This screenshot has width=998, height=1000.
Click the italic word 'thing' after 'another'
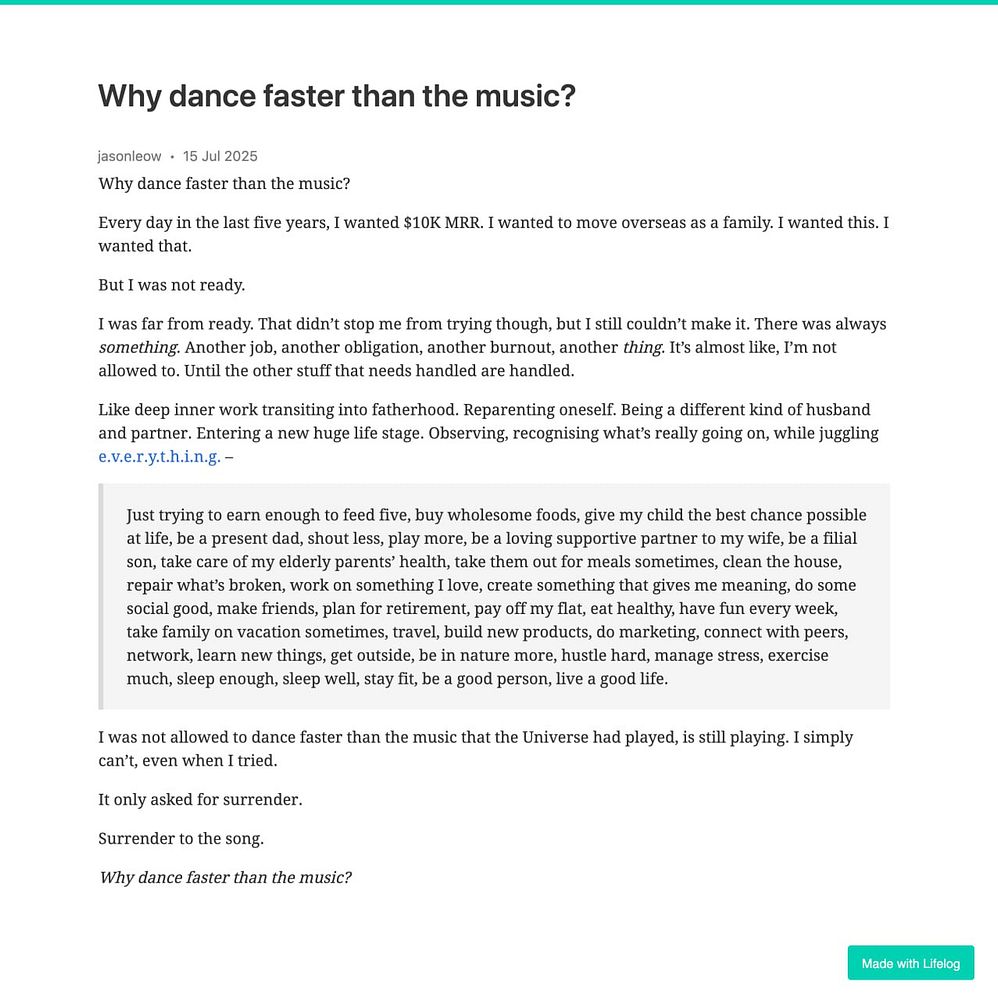641,348
